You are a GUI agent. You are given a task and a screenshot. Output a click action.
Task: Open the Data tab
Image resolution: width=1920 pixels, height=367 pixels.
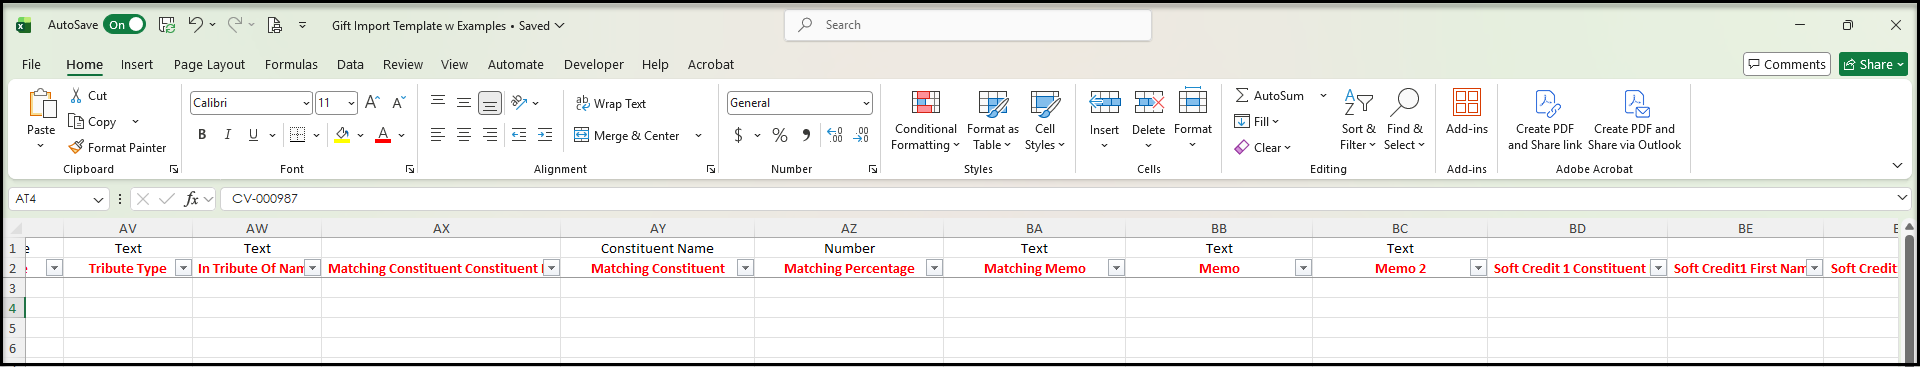pos(350,64)
